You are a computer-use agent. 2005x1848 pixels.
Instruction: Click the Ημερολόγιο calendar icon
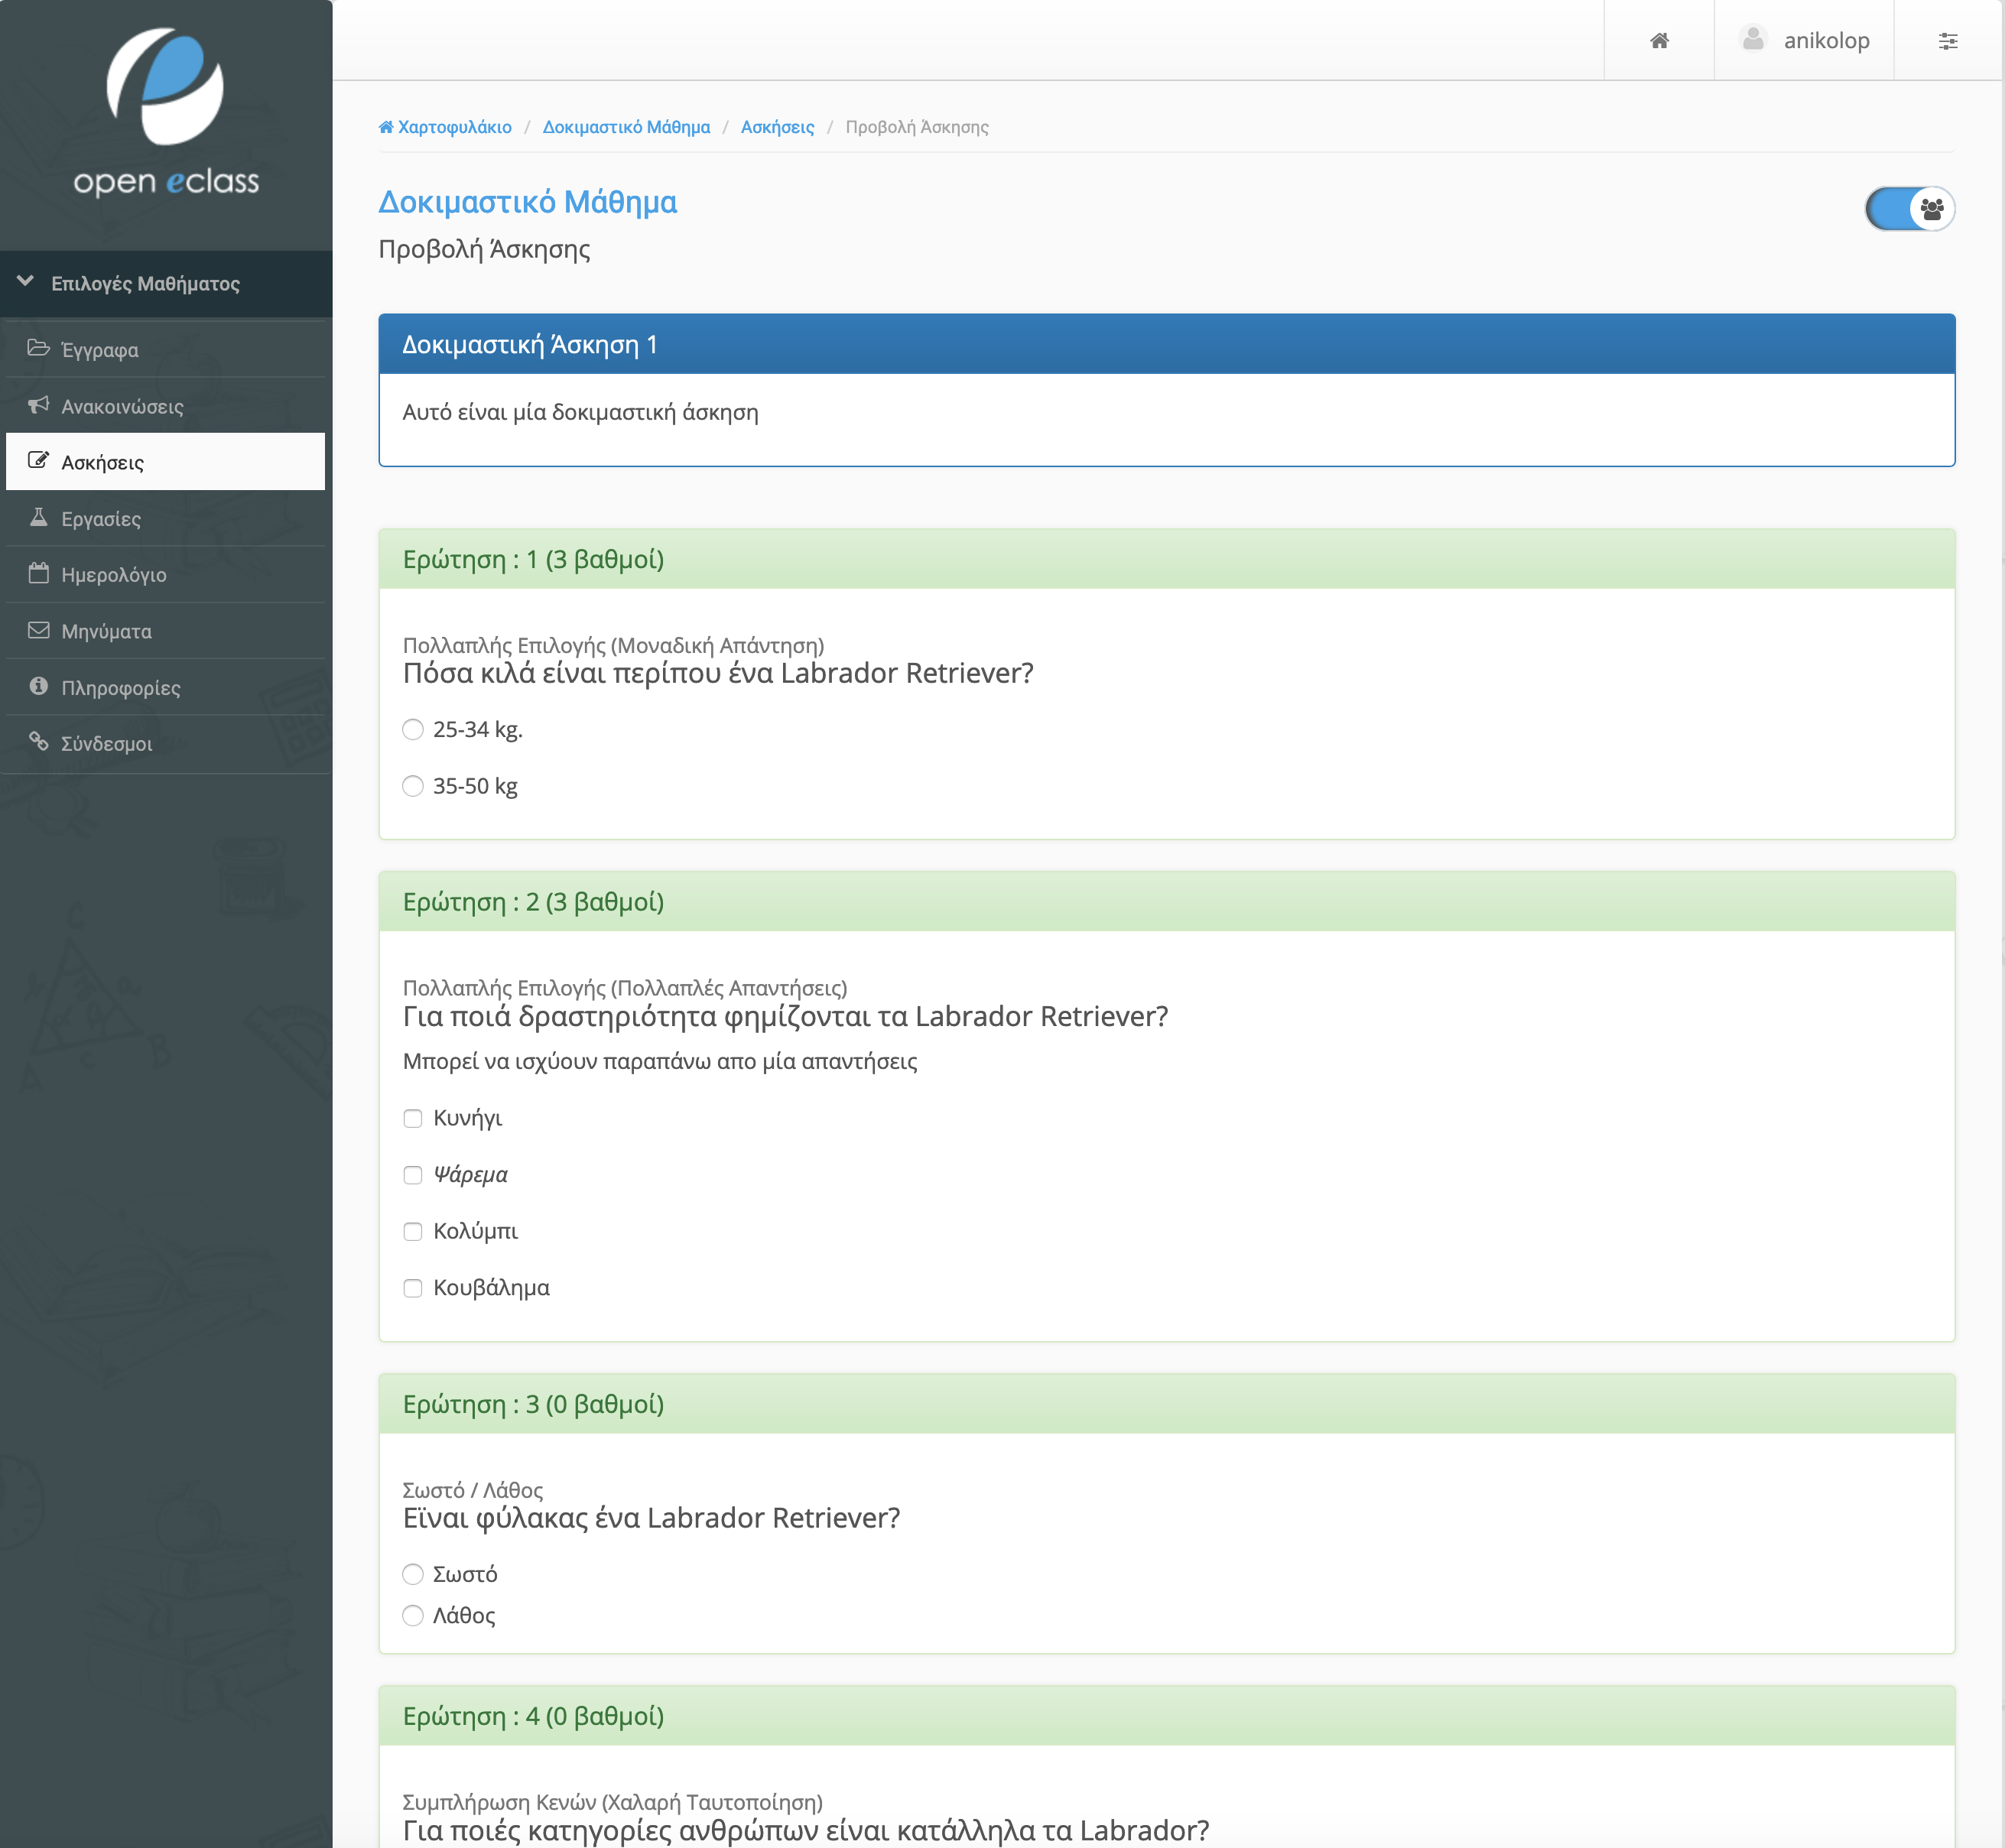tap(39, 573)
